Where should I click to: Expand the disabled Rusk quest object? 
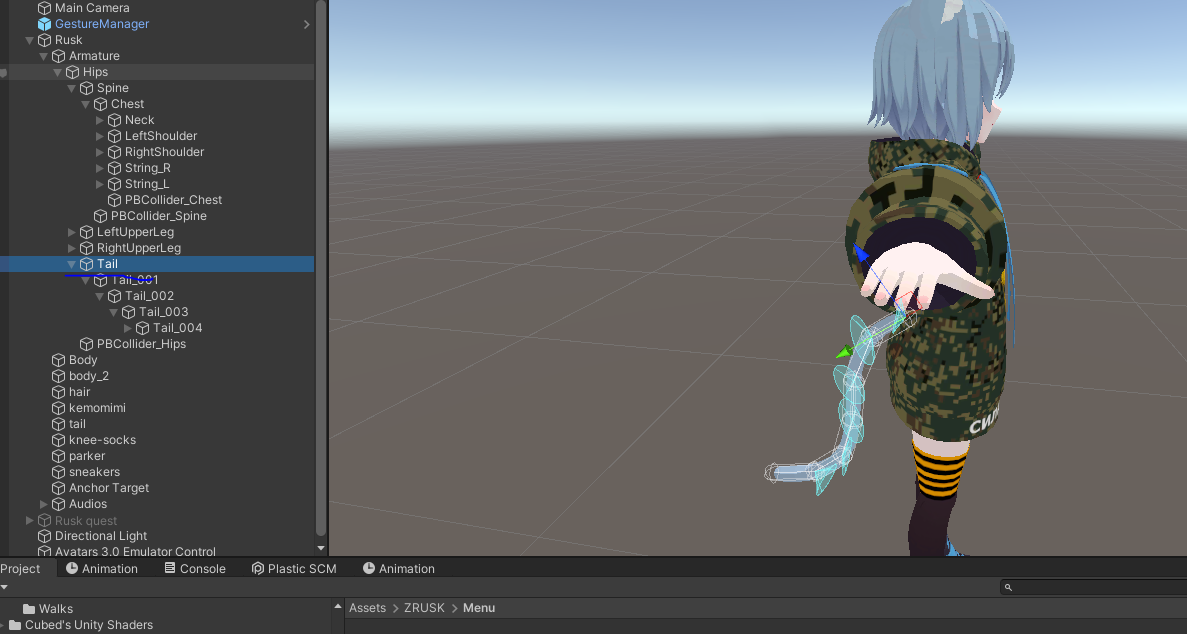click(30, 520)
